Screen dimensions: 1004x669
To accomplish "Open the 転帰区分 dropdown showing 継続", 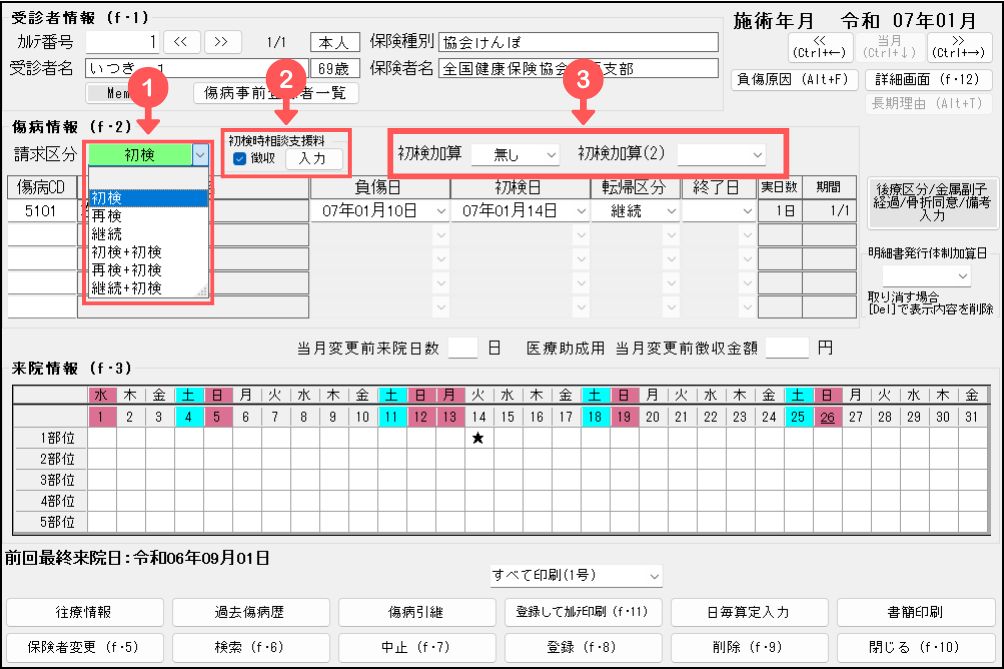I will coord(636,212).
